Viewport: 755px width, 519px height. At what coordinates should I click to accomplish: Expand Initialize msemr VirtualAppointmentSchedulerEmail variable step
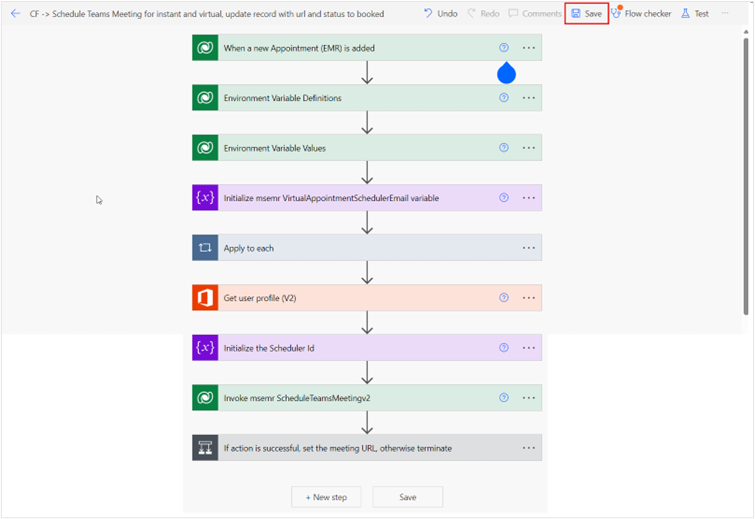point(367,198)
